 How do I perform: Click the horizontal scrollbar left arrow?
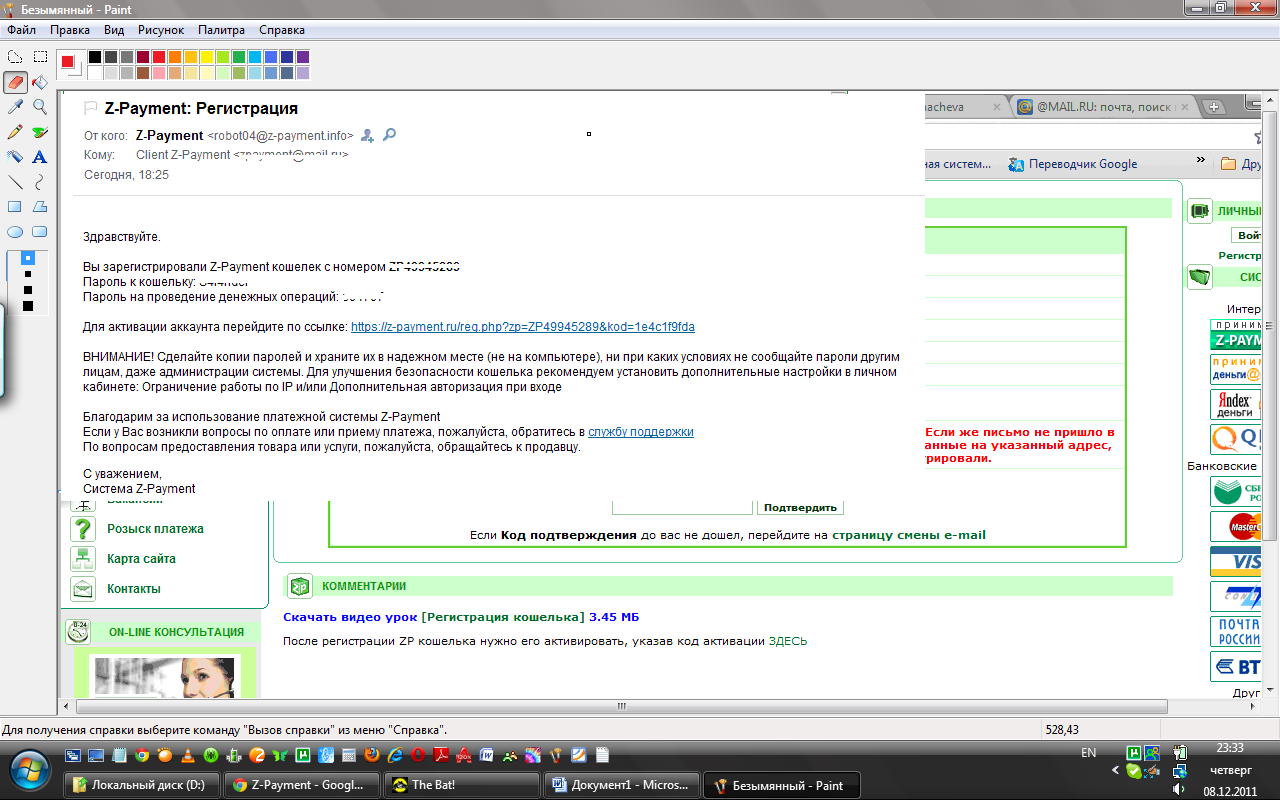tap(69, 705)
